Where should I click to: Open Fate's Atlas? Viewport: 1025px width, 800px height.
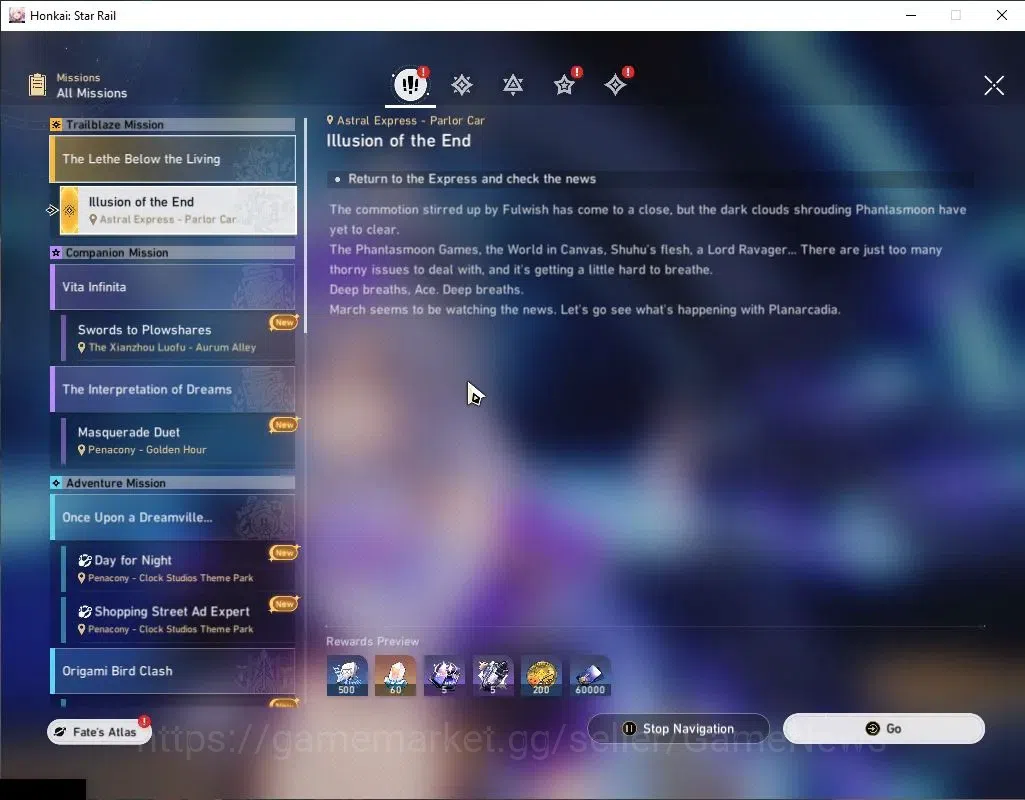(99, 732)
